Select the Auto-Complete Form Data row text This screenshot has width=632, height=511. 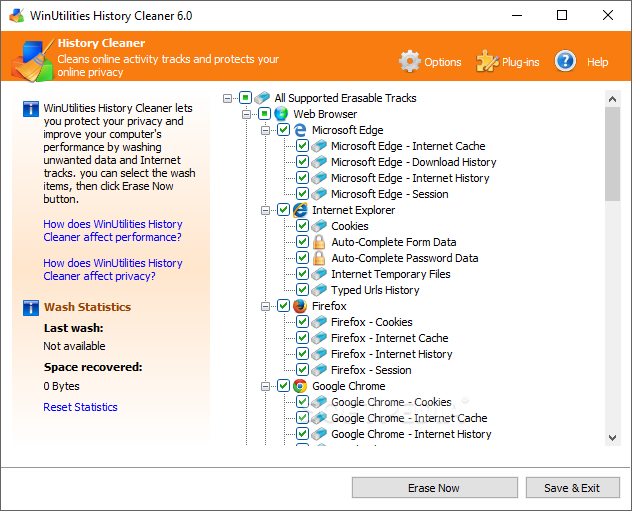[x=394, y=242]
